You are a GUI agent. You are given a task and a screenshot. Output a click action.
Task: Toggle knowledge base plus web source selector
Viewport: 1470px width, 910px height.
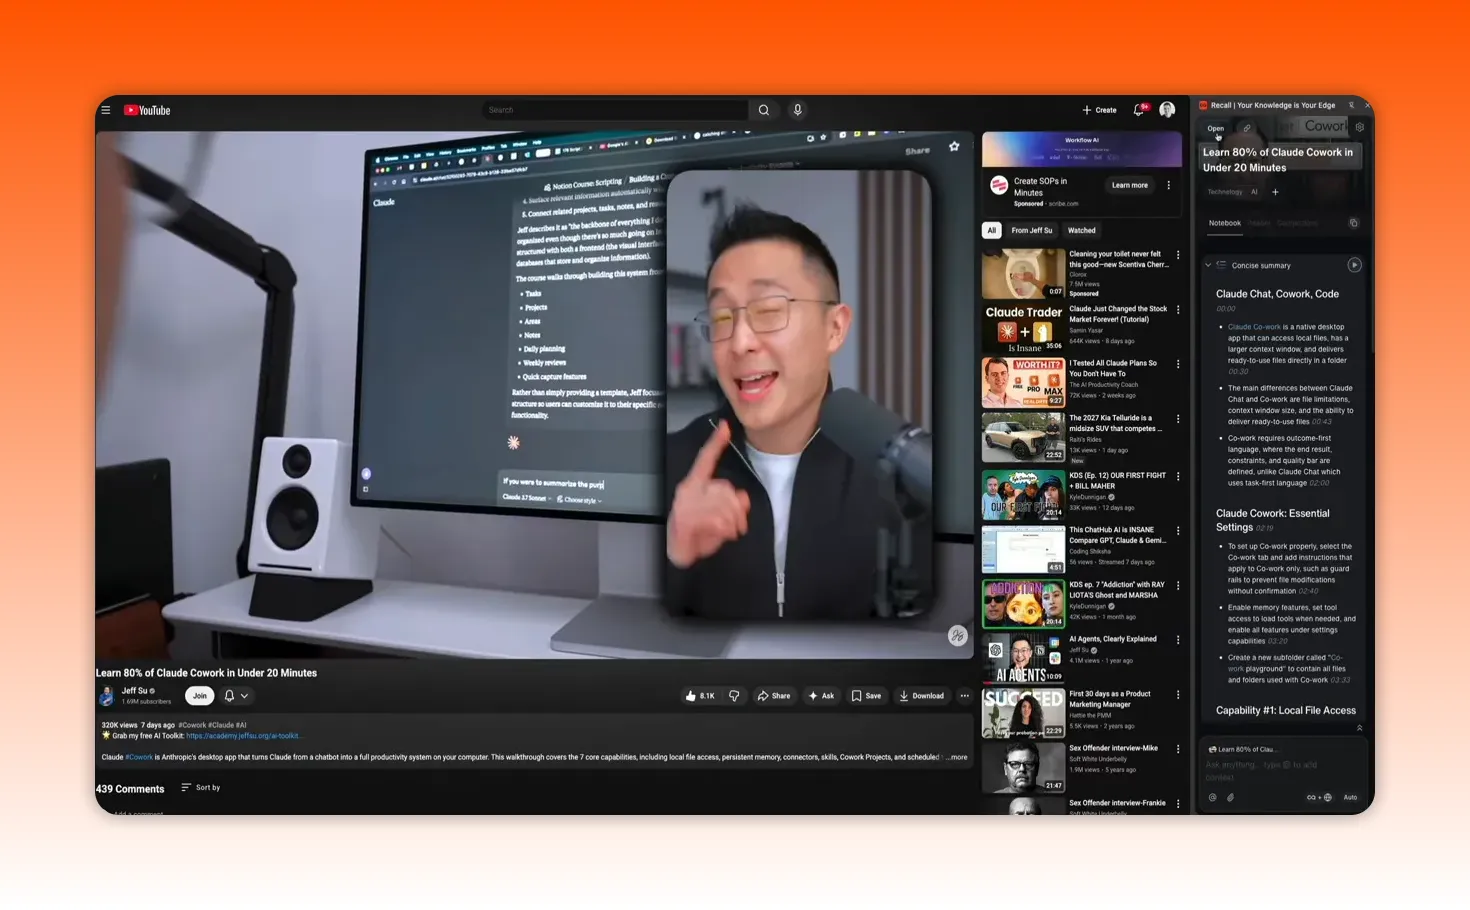pos(1319,797)
